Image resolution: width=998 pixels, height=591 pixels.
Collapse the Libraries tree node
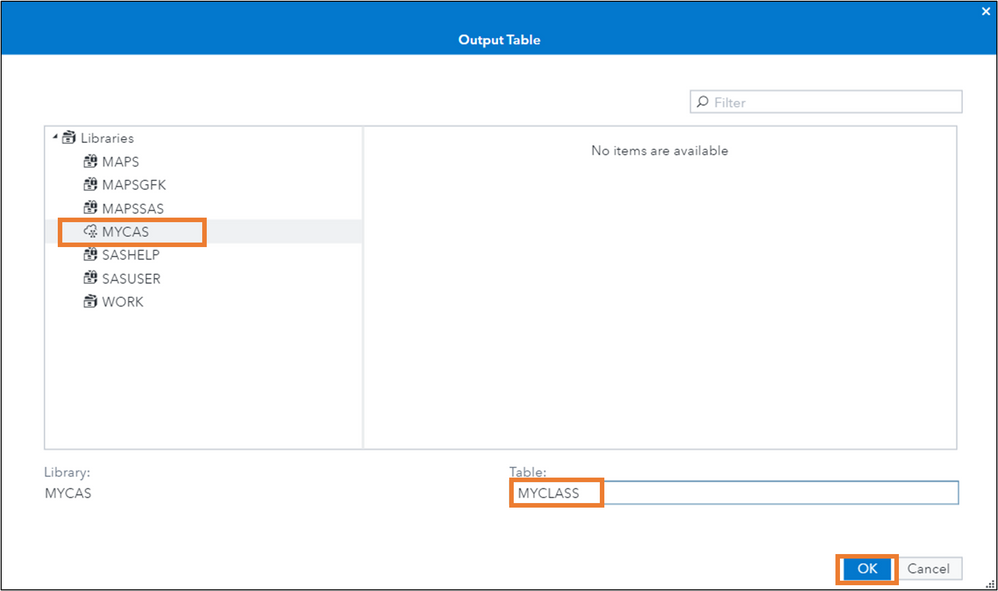[x=55, y=137]
